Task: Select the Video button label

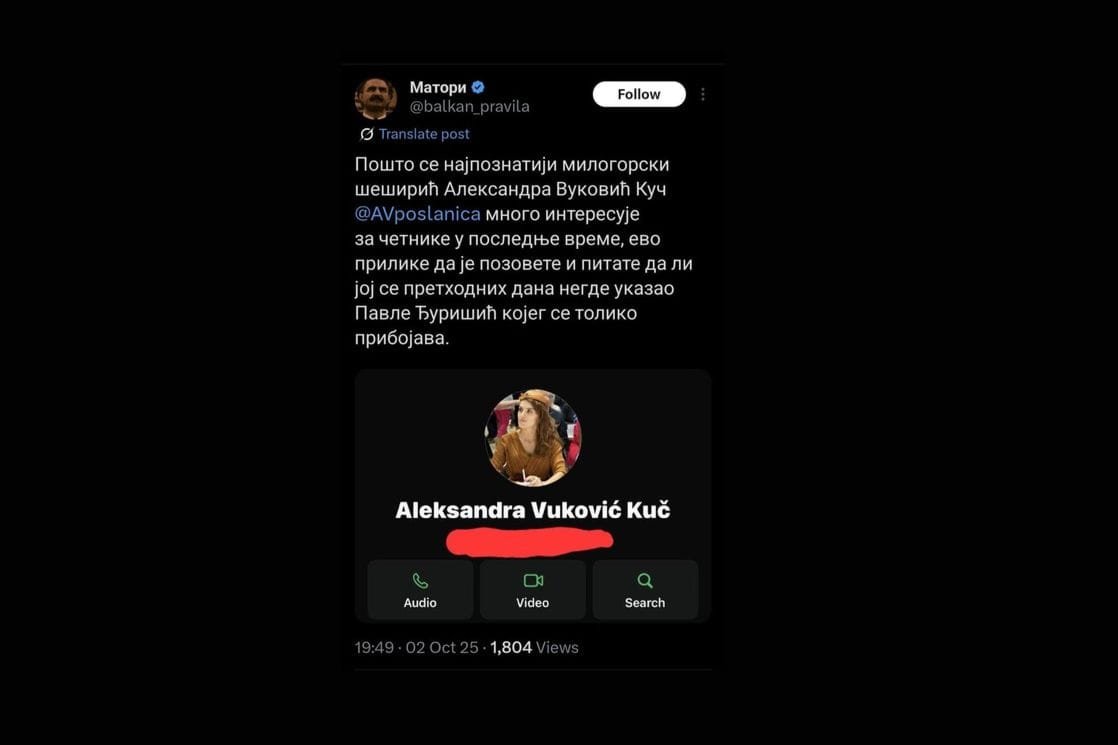Action: [533, 602]
